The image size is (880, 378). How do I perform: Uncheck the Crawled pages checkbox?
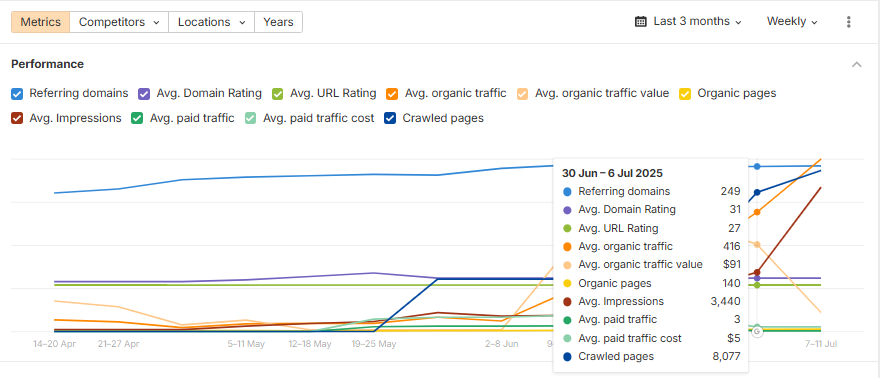click(x=391, y=118)
